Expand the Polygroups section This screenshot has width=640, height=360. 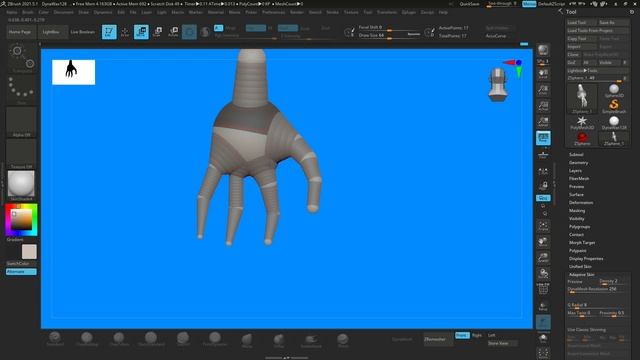[x=579, y=227]
